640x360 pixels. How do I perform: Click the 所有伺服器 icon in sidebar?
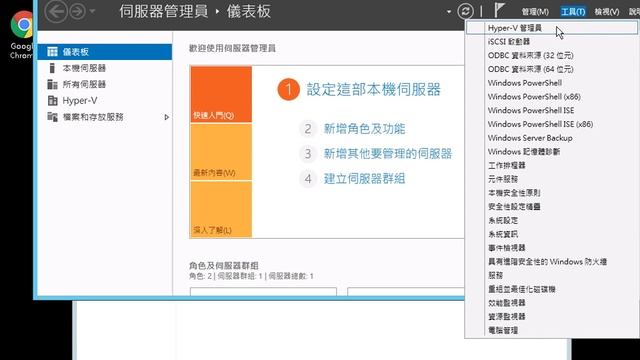52,84
